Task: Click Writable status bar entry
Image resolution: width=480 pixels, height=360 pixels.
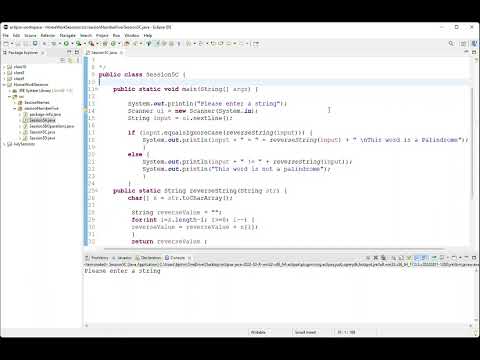Action: pos(258,332)
